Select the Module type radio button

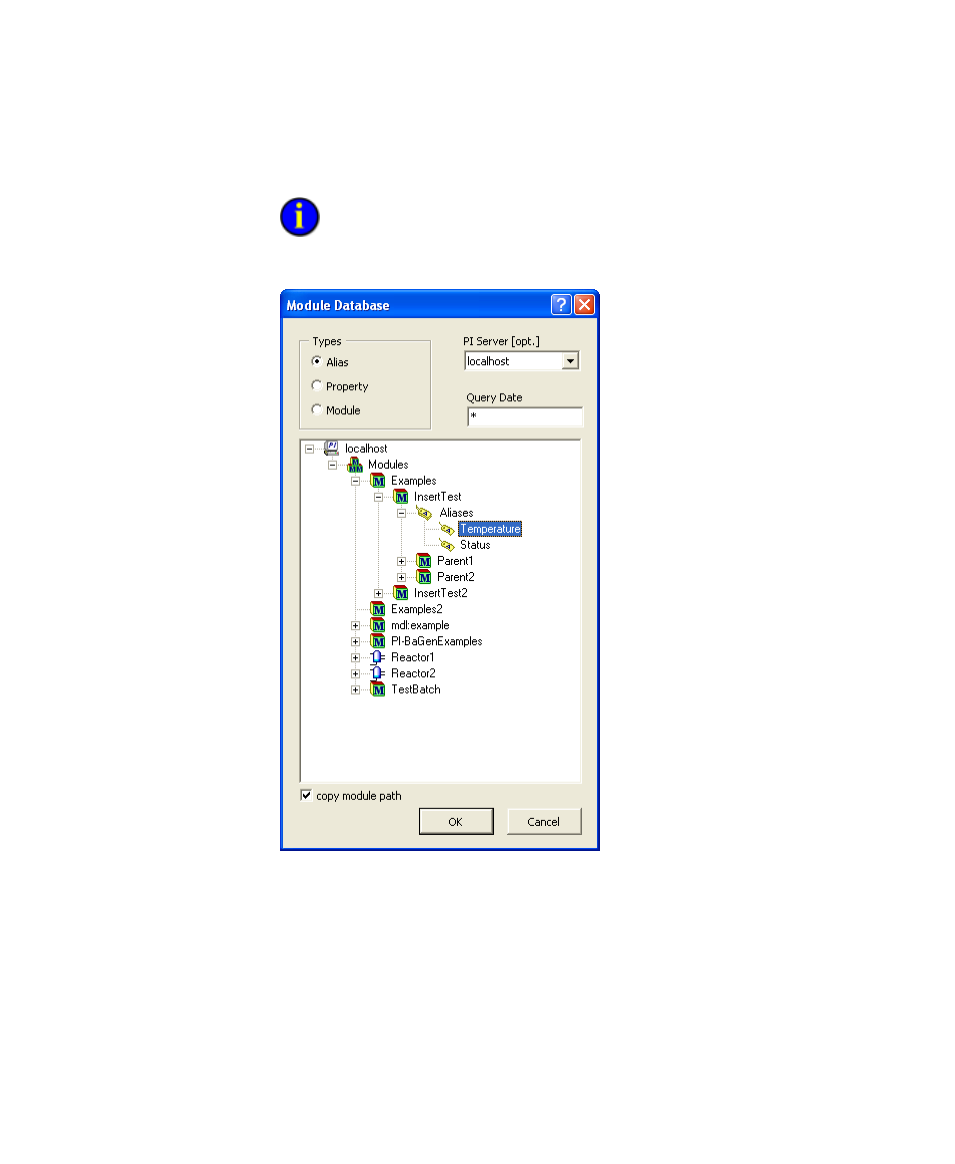pyautogui.click(x=317, y=409)
